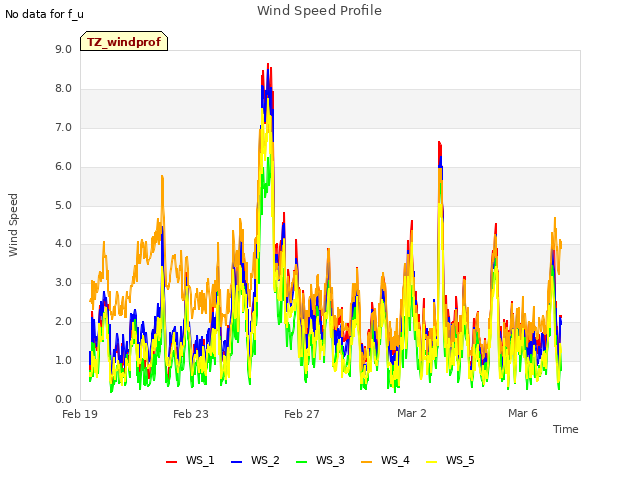Image resolution: width=640 pixels, height=480 pixels.
Task: Select the WS_5 legend entry
Action: [450, 460]
